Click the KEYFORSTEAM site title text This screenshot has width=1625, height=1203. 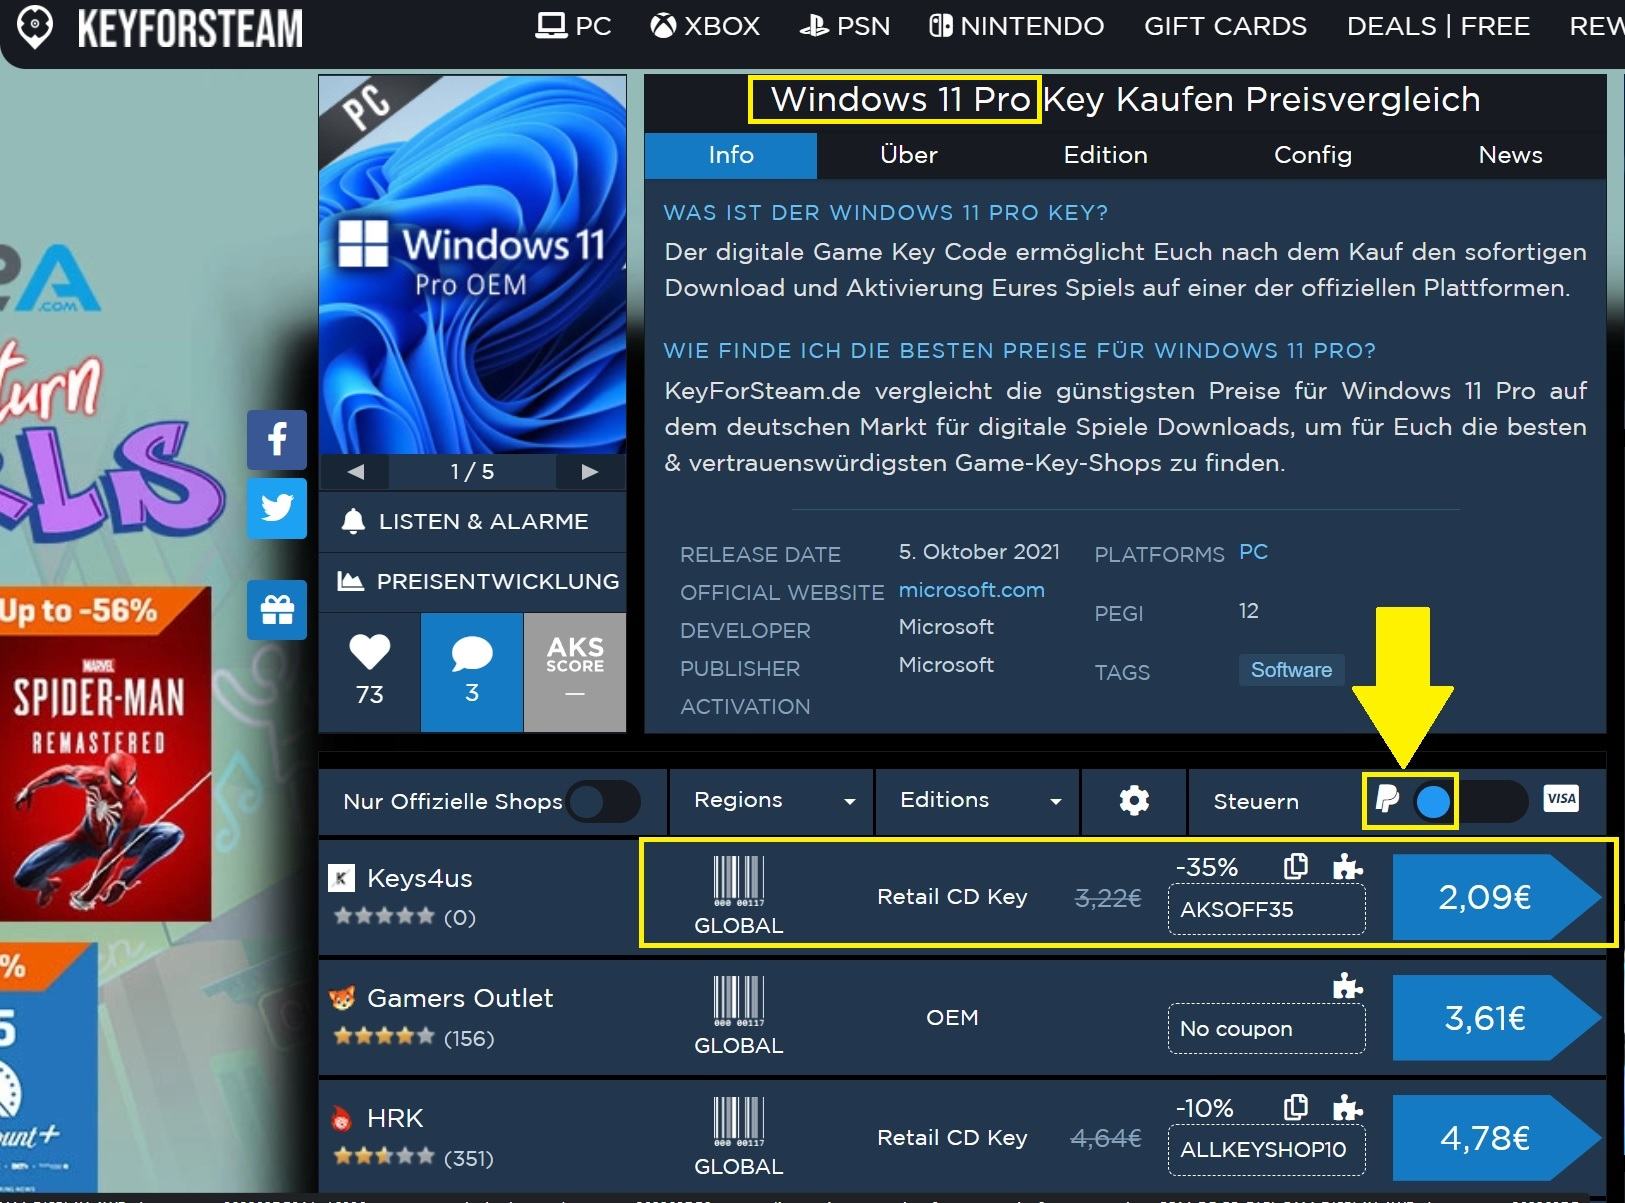(x=190, y=28)
